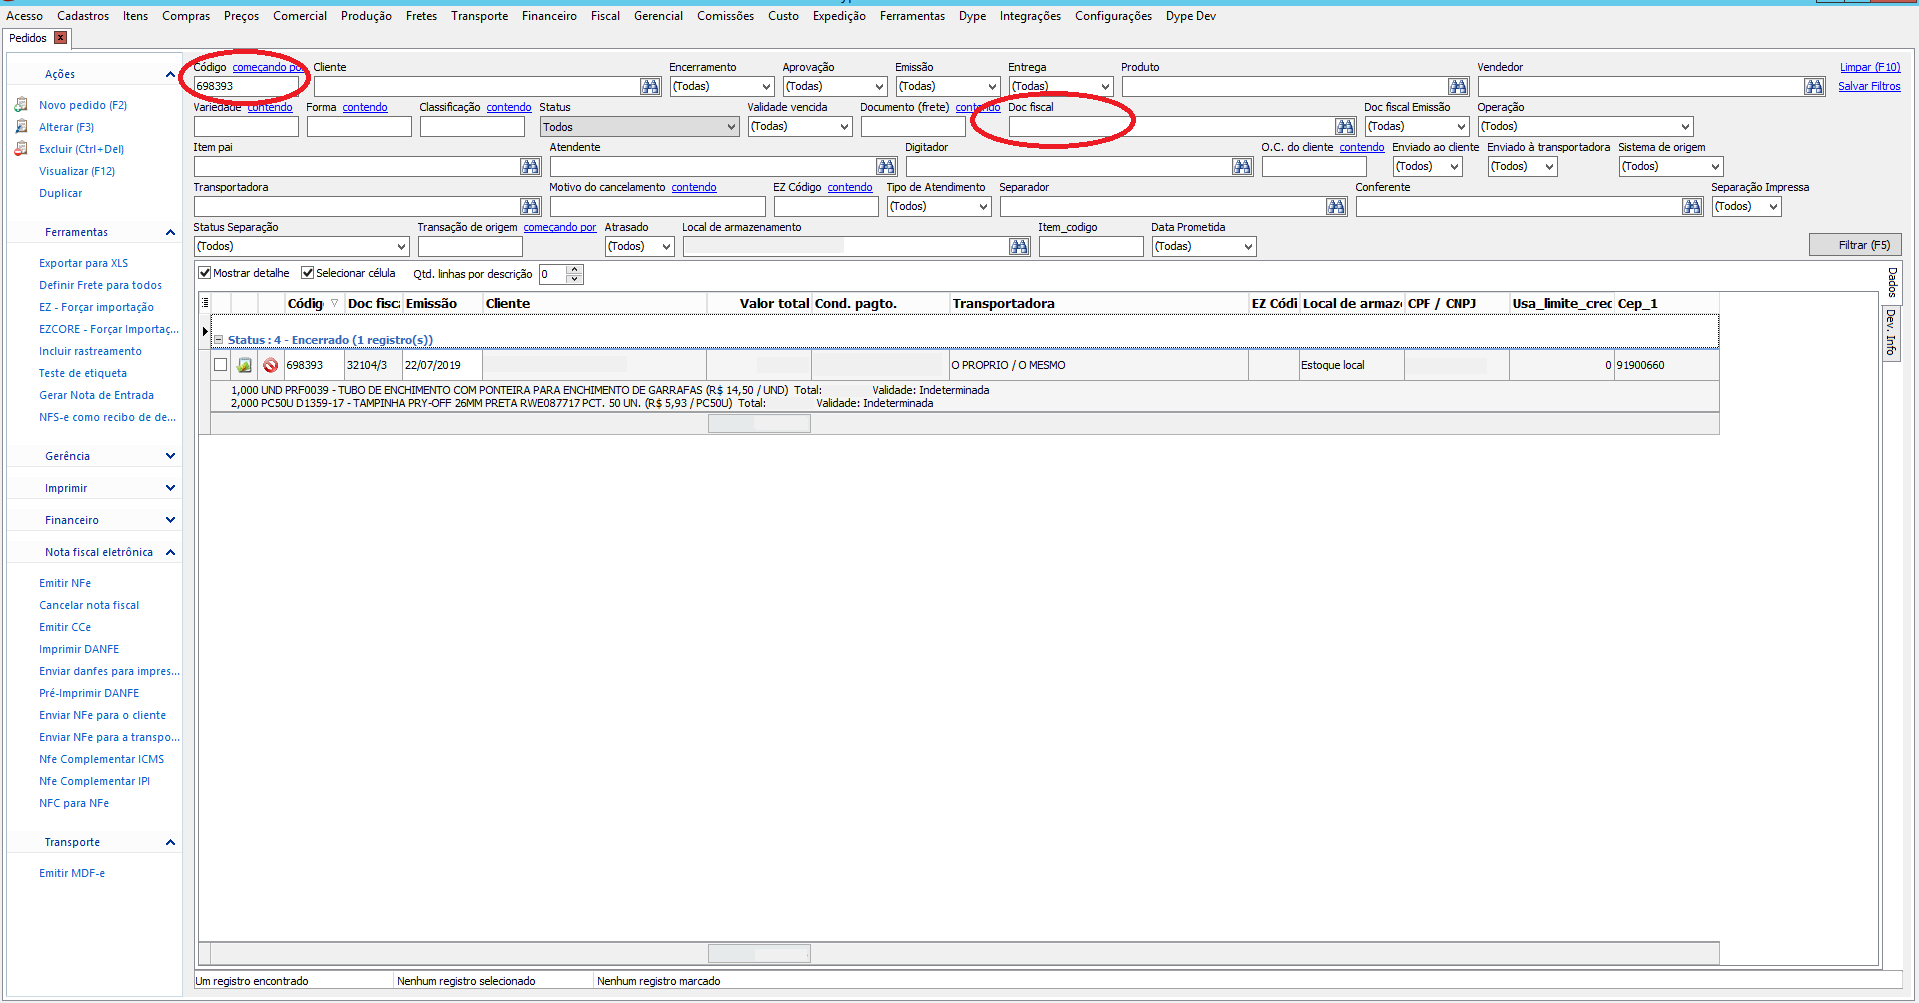Viewport: 1919px width, 1003px height.
Task: Open Cliente search binoculars icon
Action: click(650, 87)
